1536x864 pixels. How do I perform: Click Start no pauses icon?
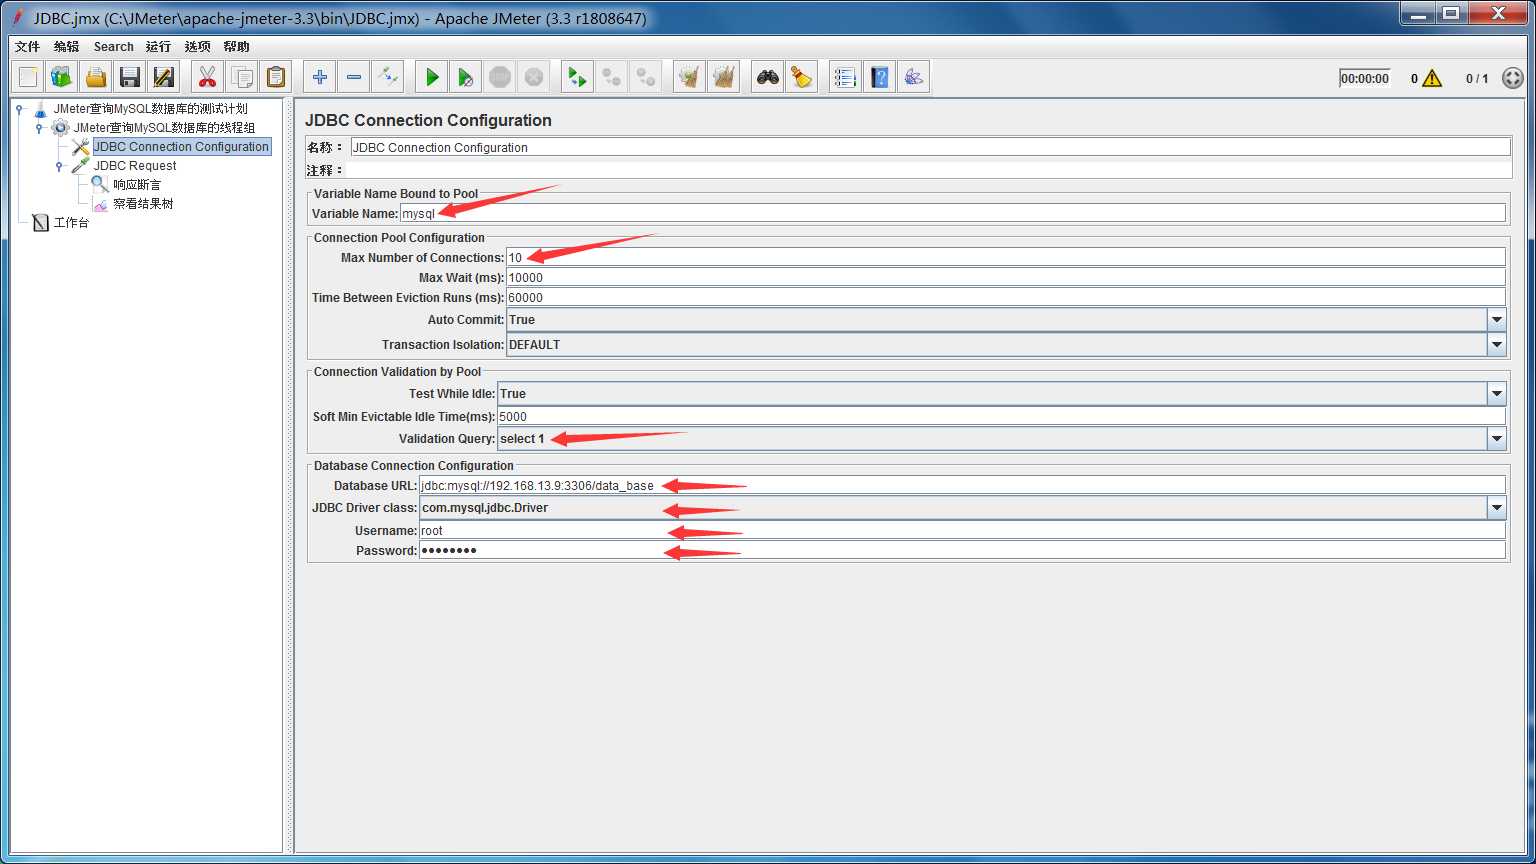tap(466, 77)
